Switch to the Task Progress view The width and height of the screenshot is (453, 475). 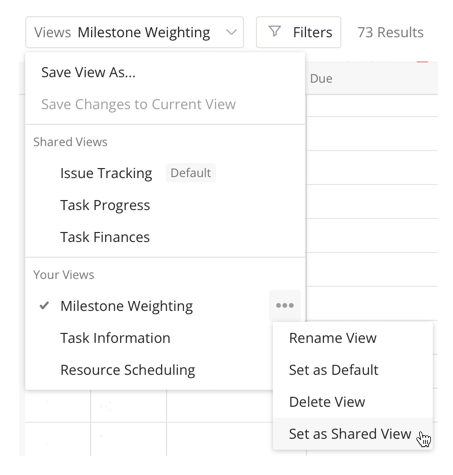coord(105,205)
